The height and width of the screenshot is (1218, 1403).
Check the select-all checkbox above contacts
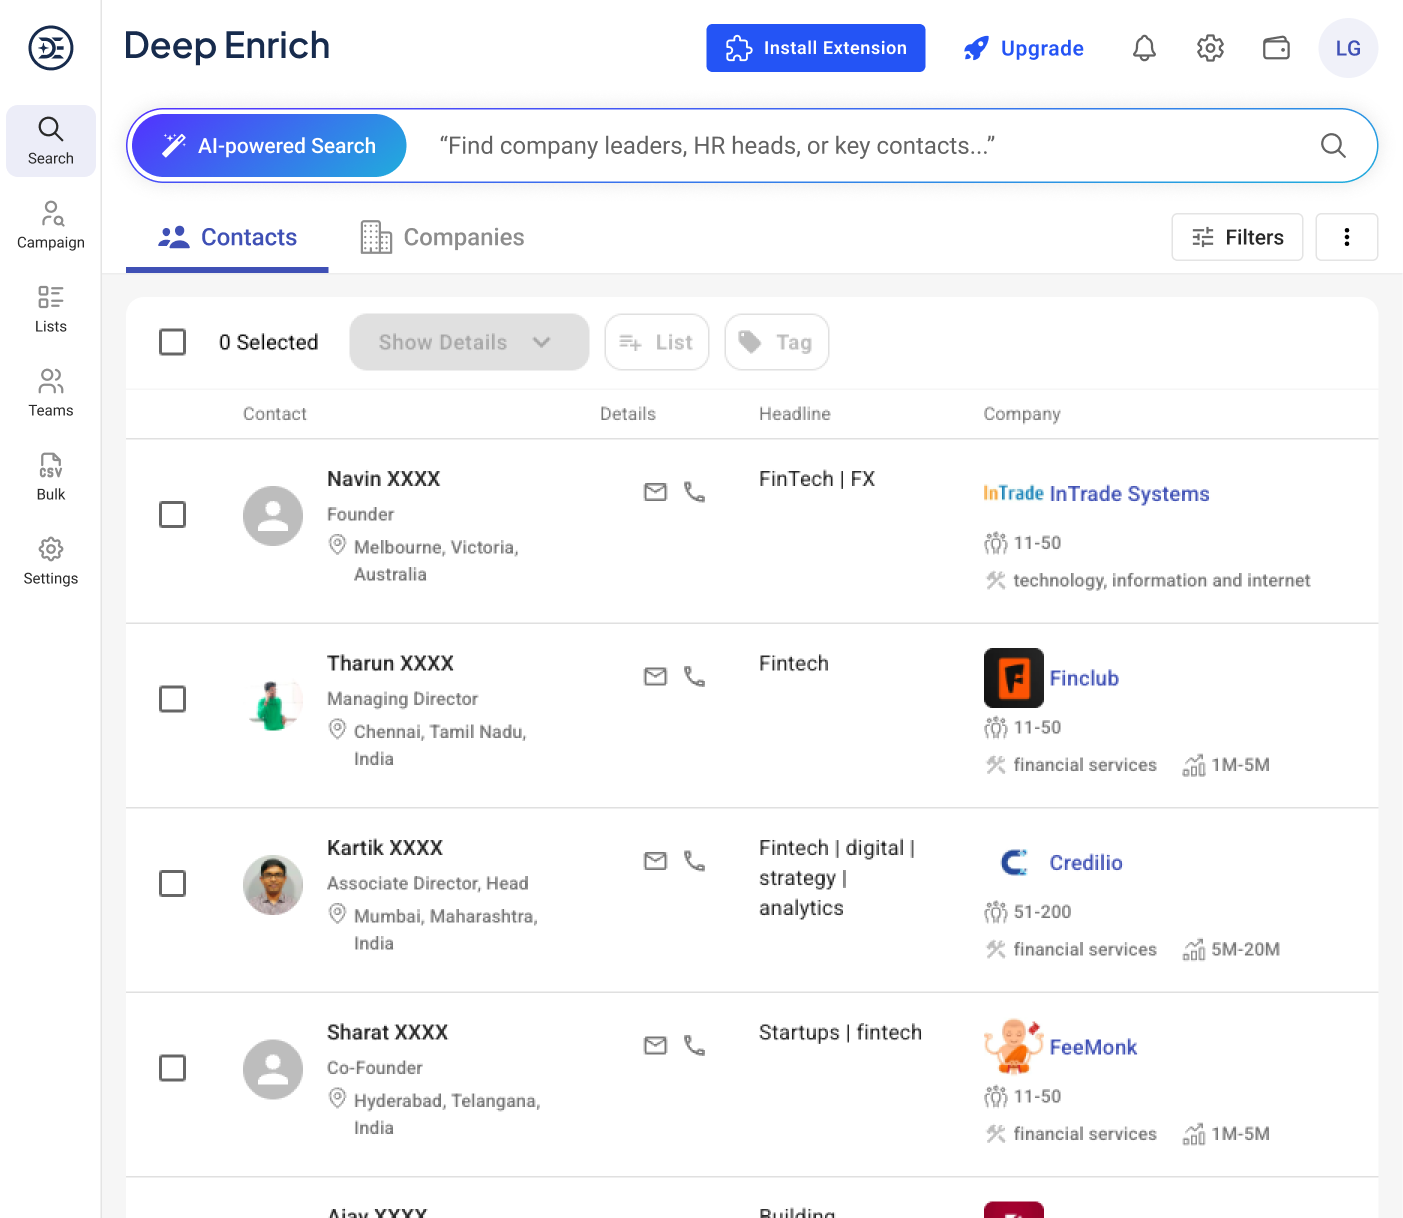(172, 341)
